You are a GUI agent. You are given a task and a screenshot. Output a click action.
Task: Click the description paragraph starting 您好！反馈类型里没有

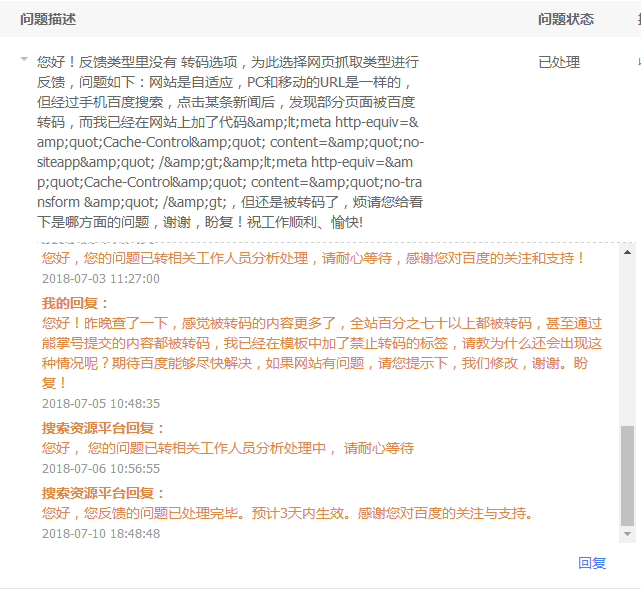[x=230, y=142]
